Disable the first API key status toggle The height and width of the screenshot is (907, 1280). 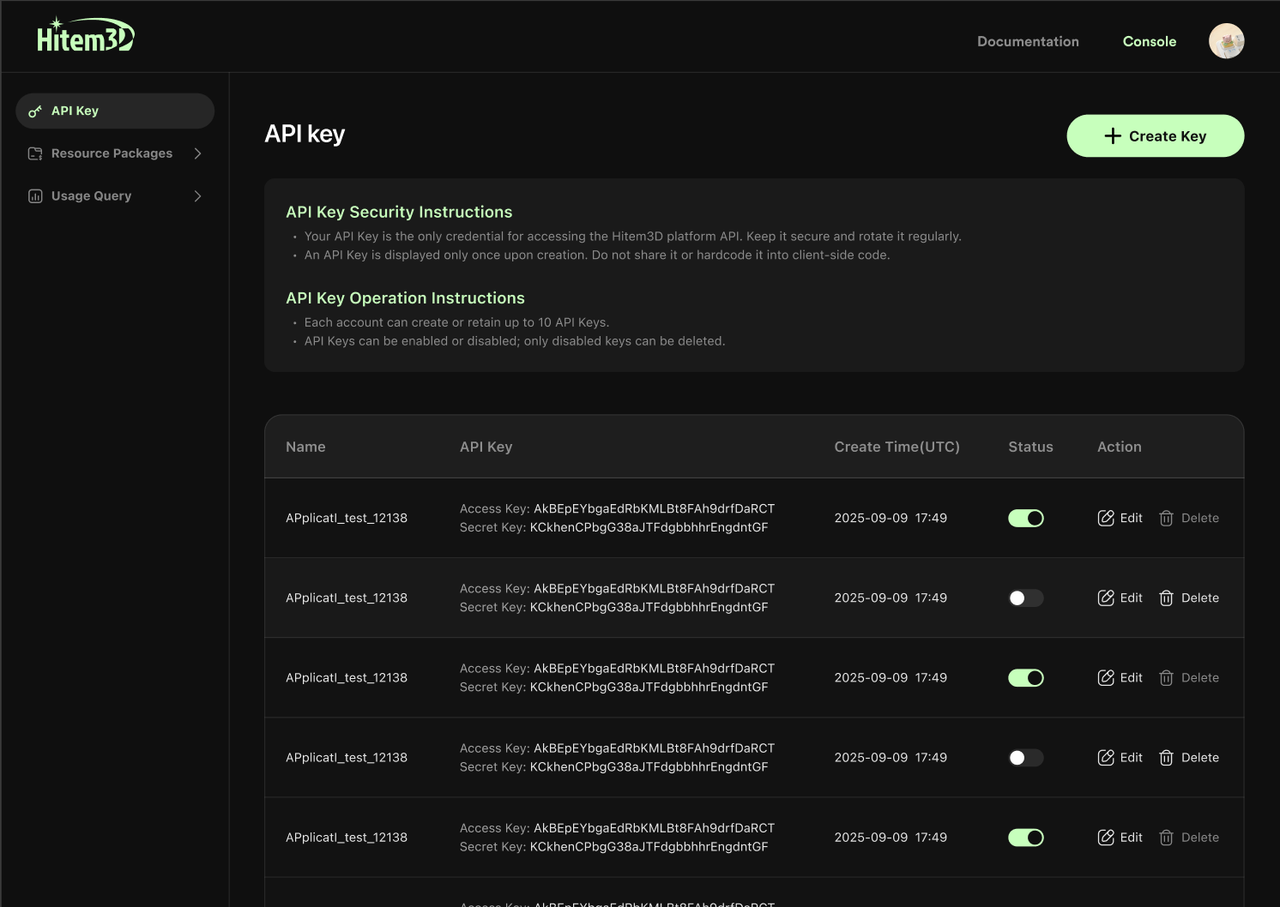[1026, 518]
